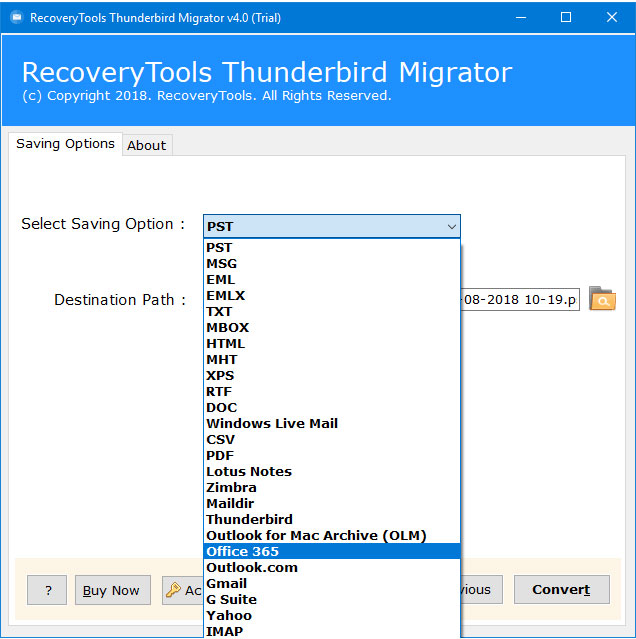Choose HTML from the format list
The image size is (636, 639).
(x=332, y=344)
